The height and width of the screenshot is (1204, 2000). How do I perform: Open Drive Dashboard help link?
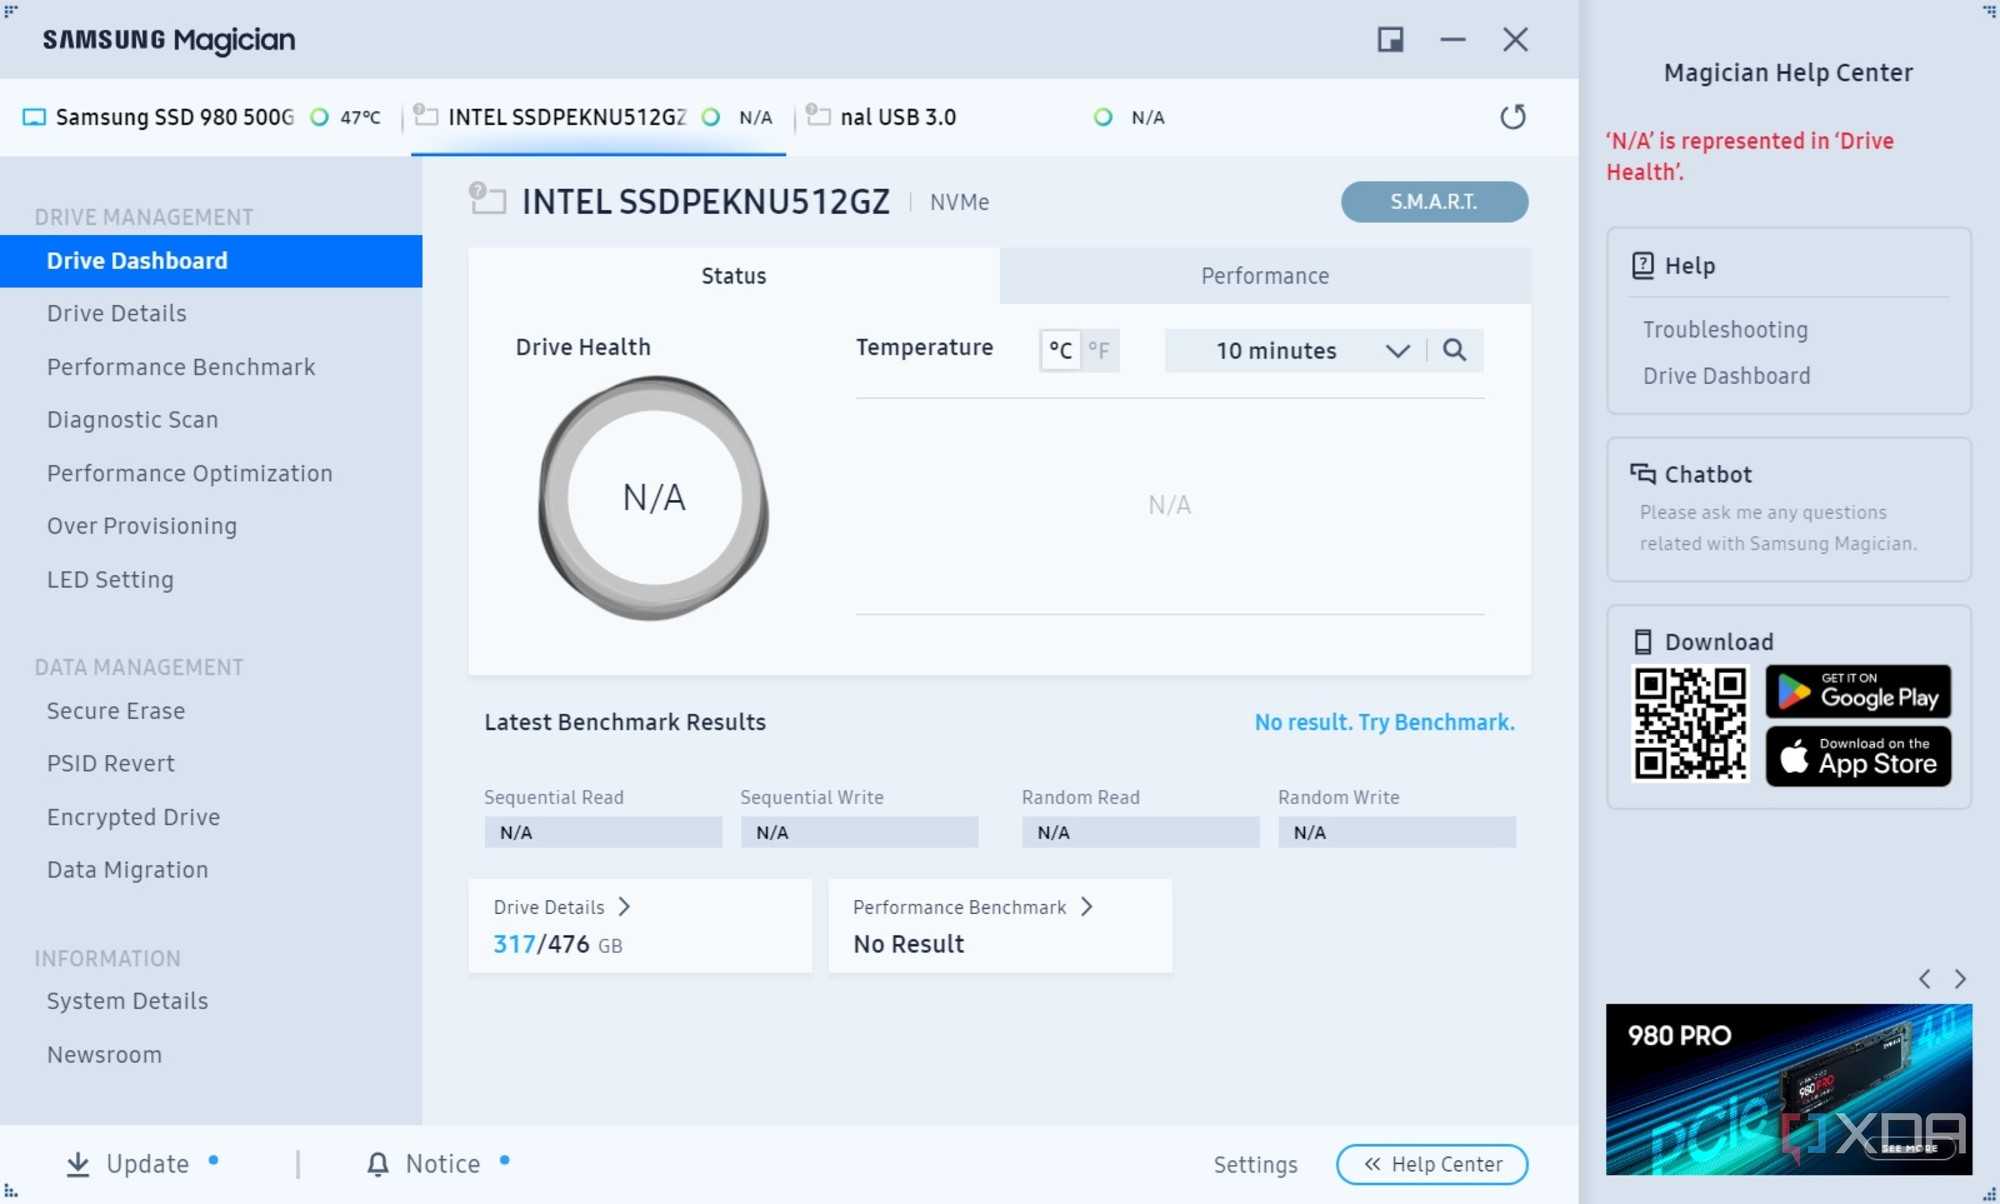tap(1726, 375)
